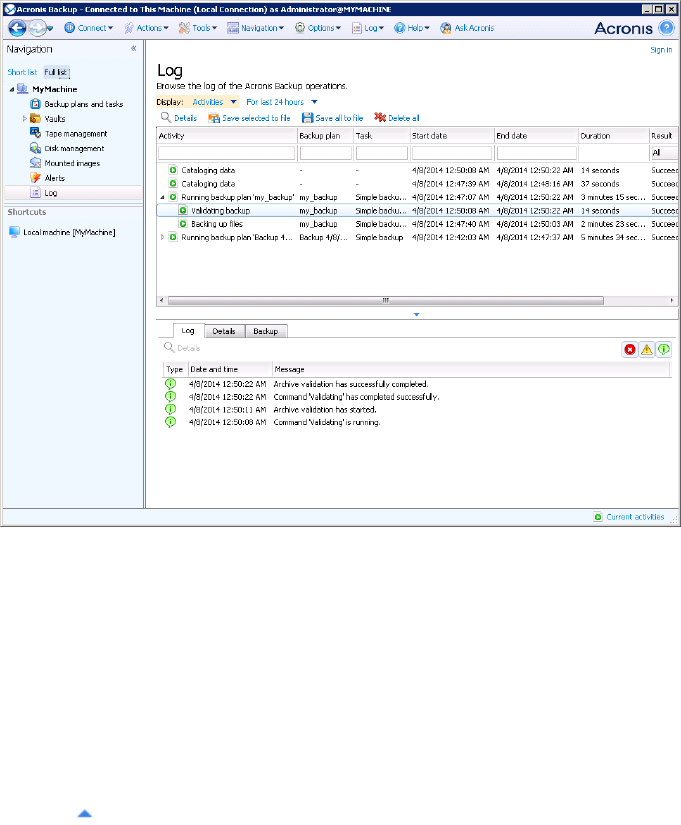This screenshot has height=825, width=681.
Task: Open the Help menu
Action: (x=412, y=28)
